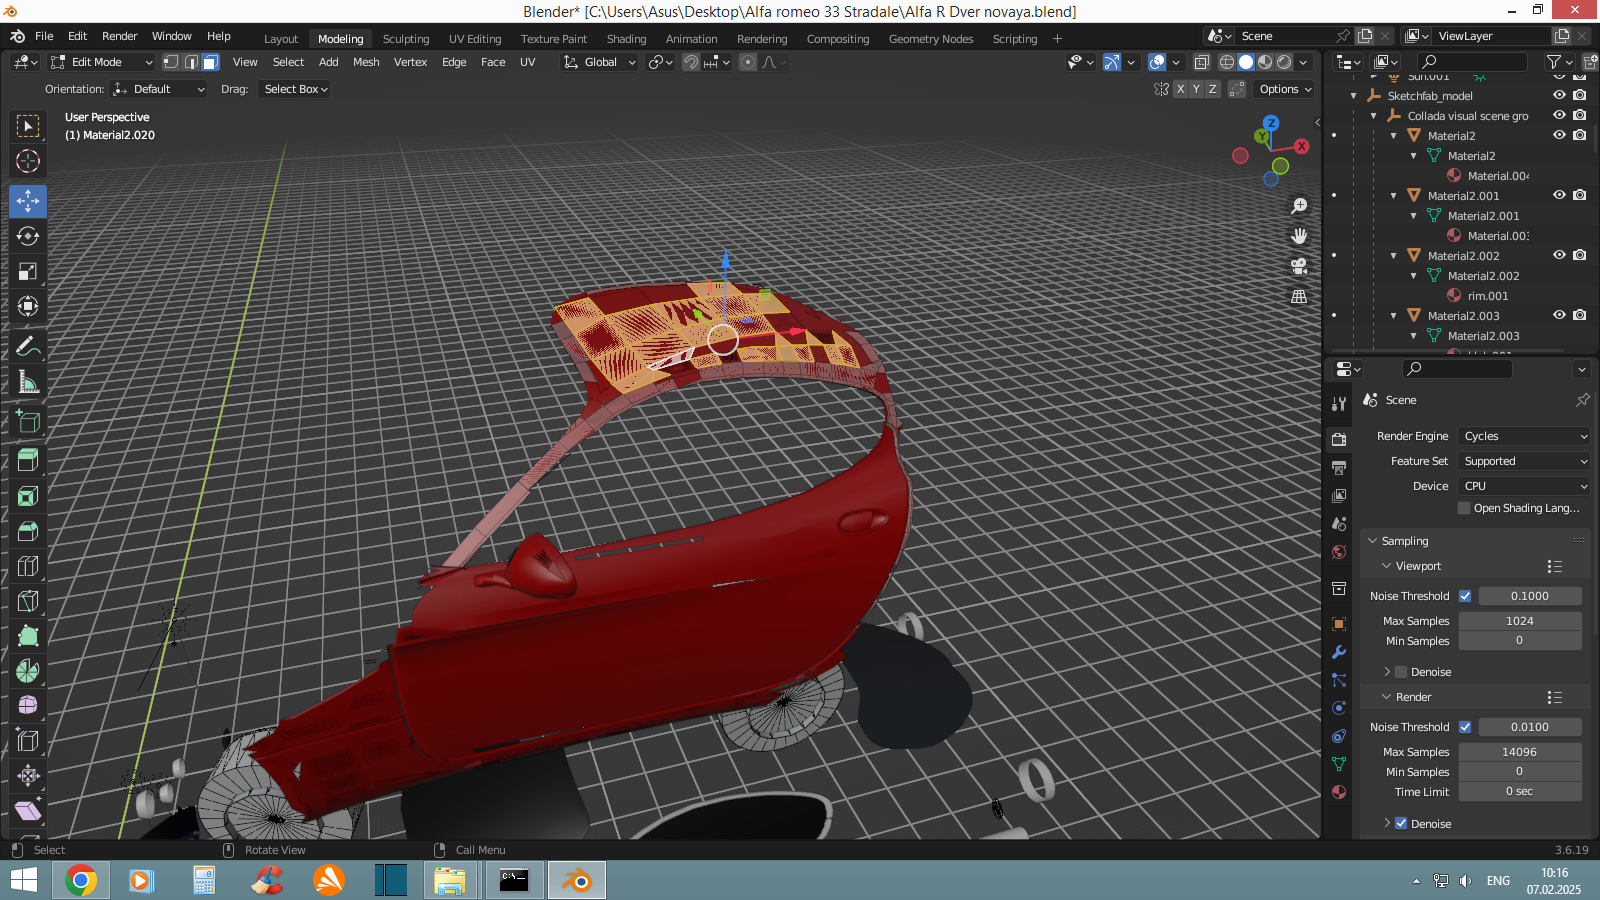
Task: Select the Cursor tool
Action: click(28, 161)
